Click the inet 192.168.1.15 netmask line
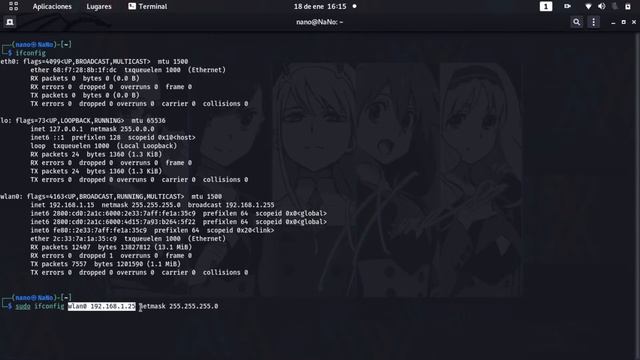Viewport: 640px width, 360px height. (152, 205)
